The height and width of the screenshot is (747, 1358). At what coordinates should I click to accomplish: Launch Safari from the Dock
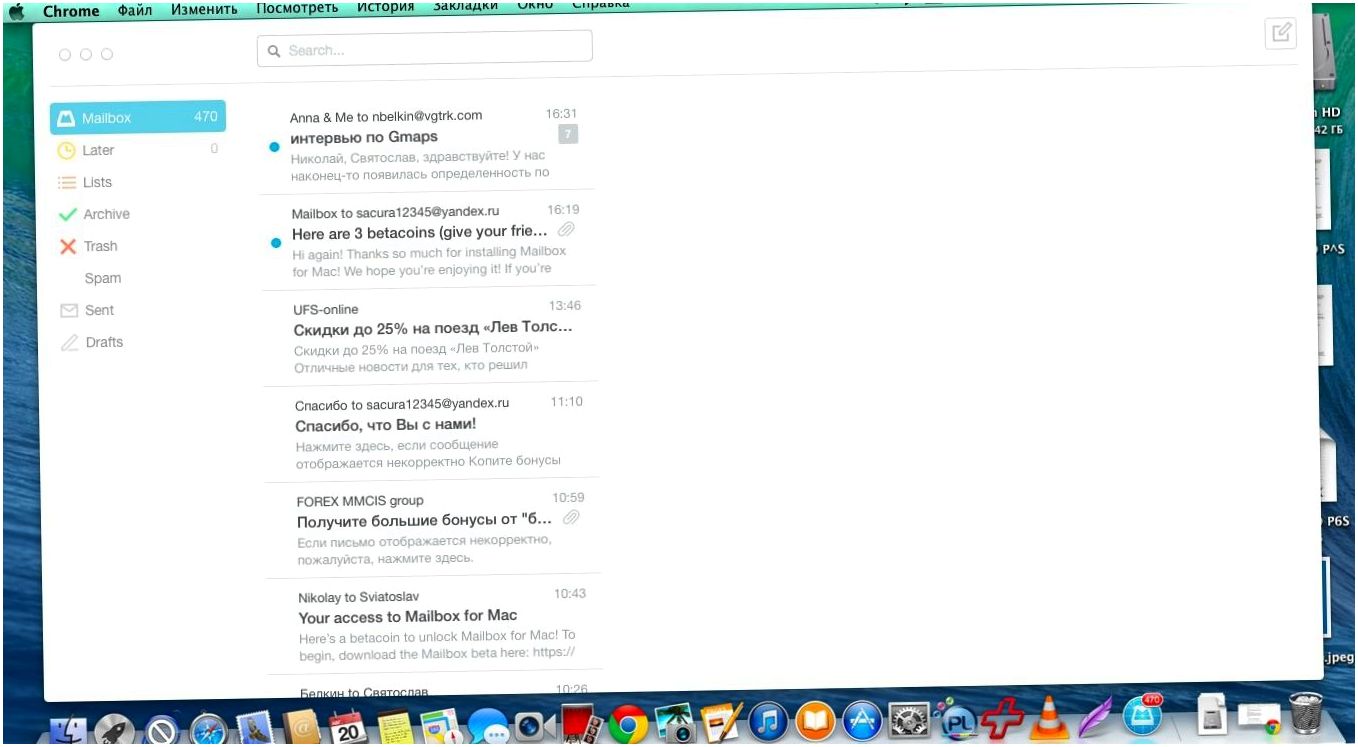tap(210, 729)
